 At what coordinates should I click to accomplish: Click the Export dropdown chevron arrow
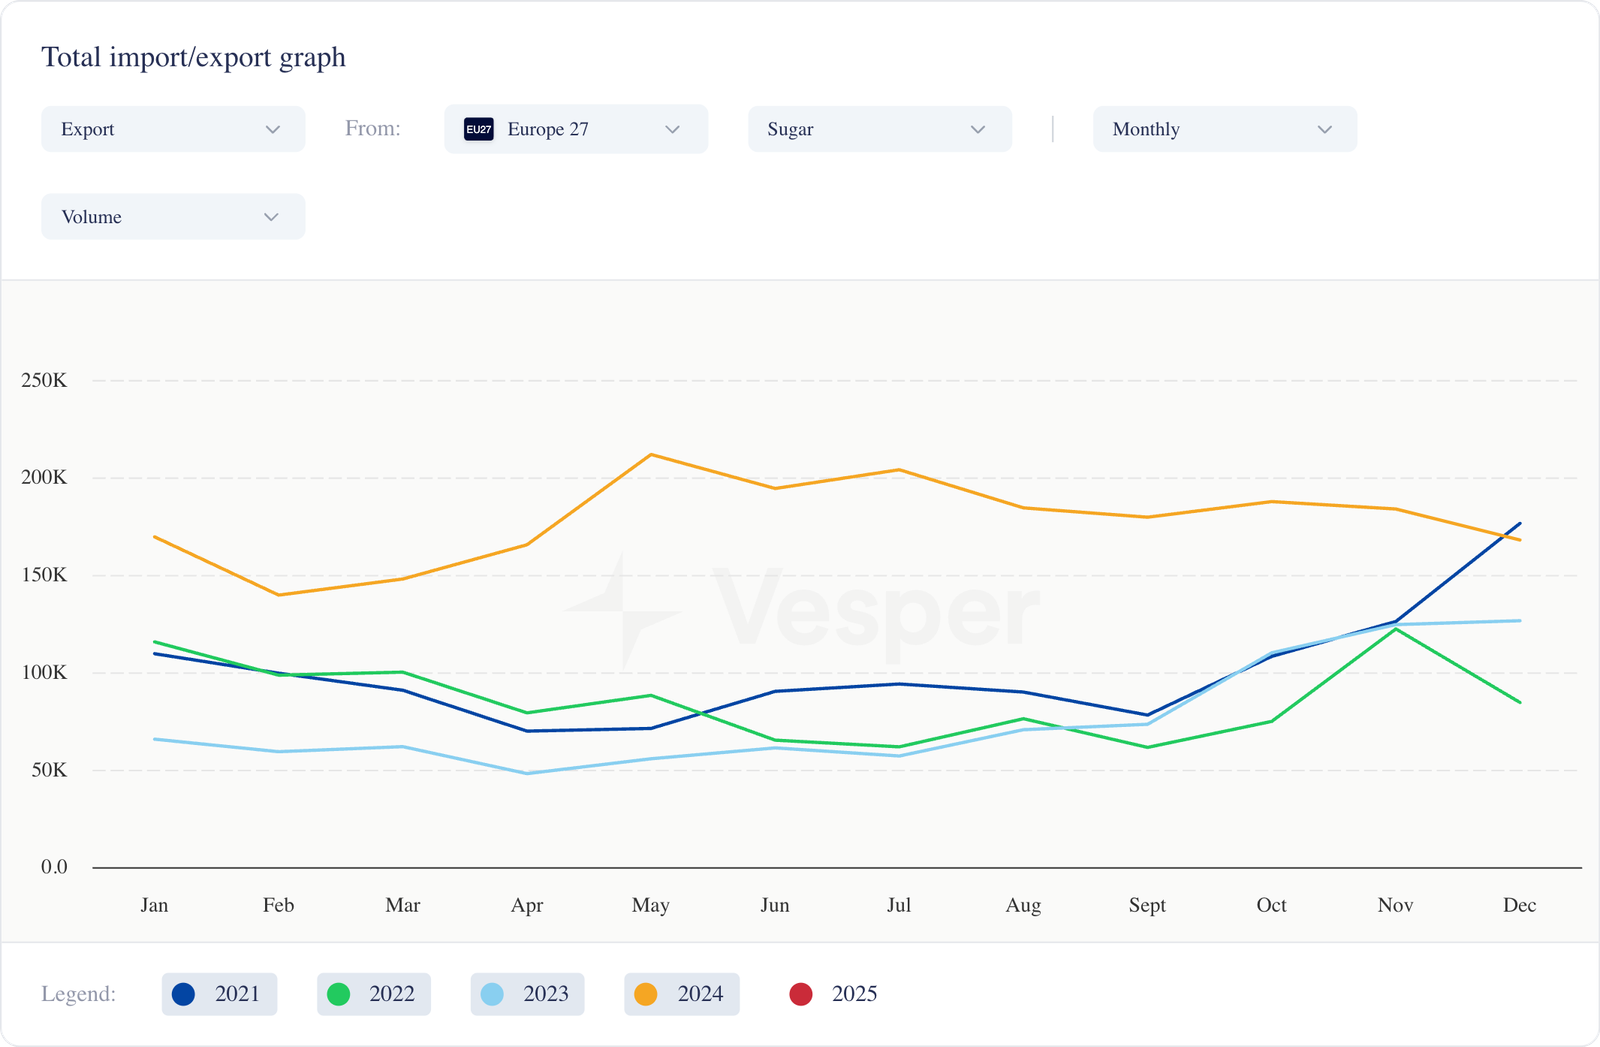(x=273, y=130)
